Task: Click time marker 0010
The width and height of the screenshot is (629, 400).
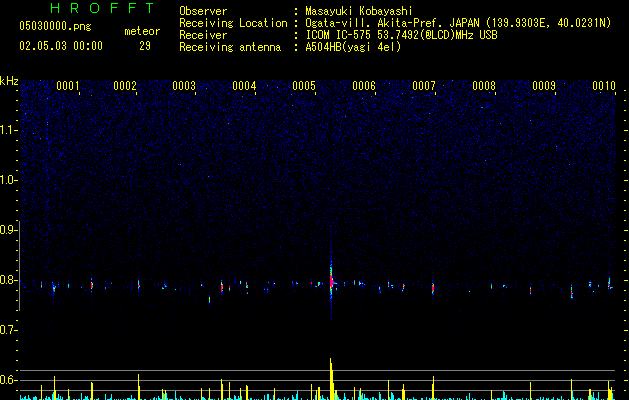Action: tap(604, 85)
